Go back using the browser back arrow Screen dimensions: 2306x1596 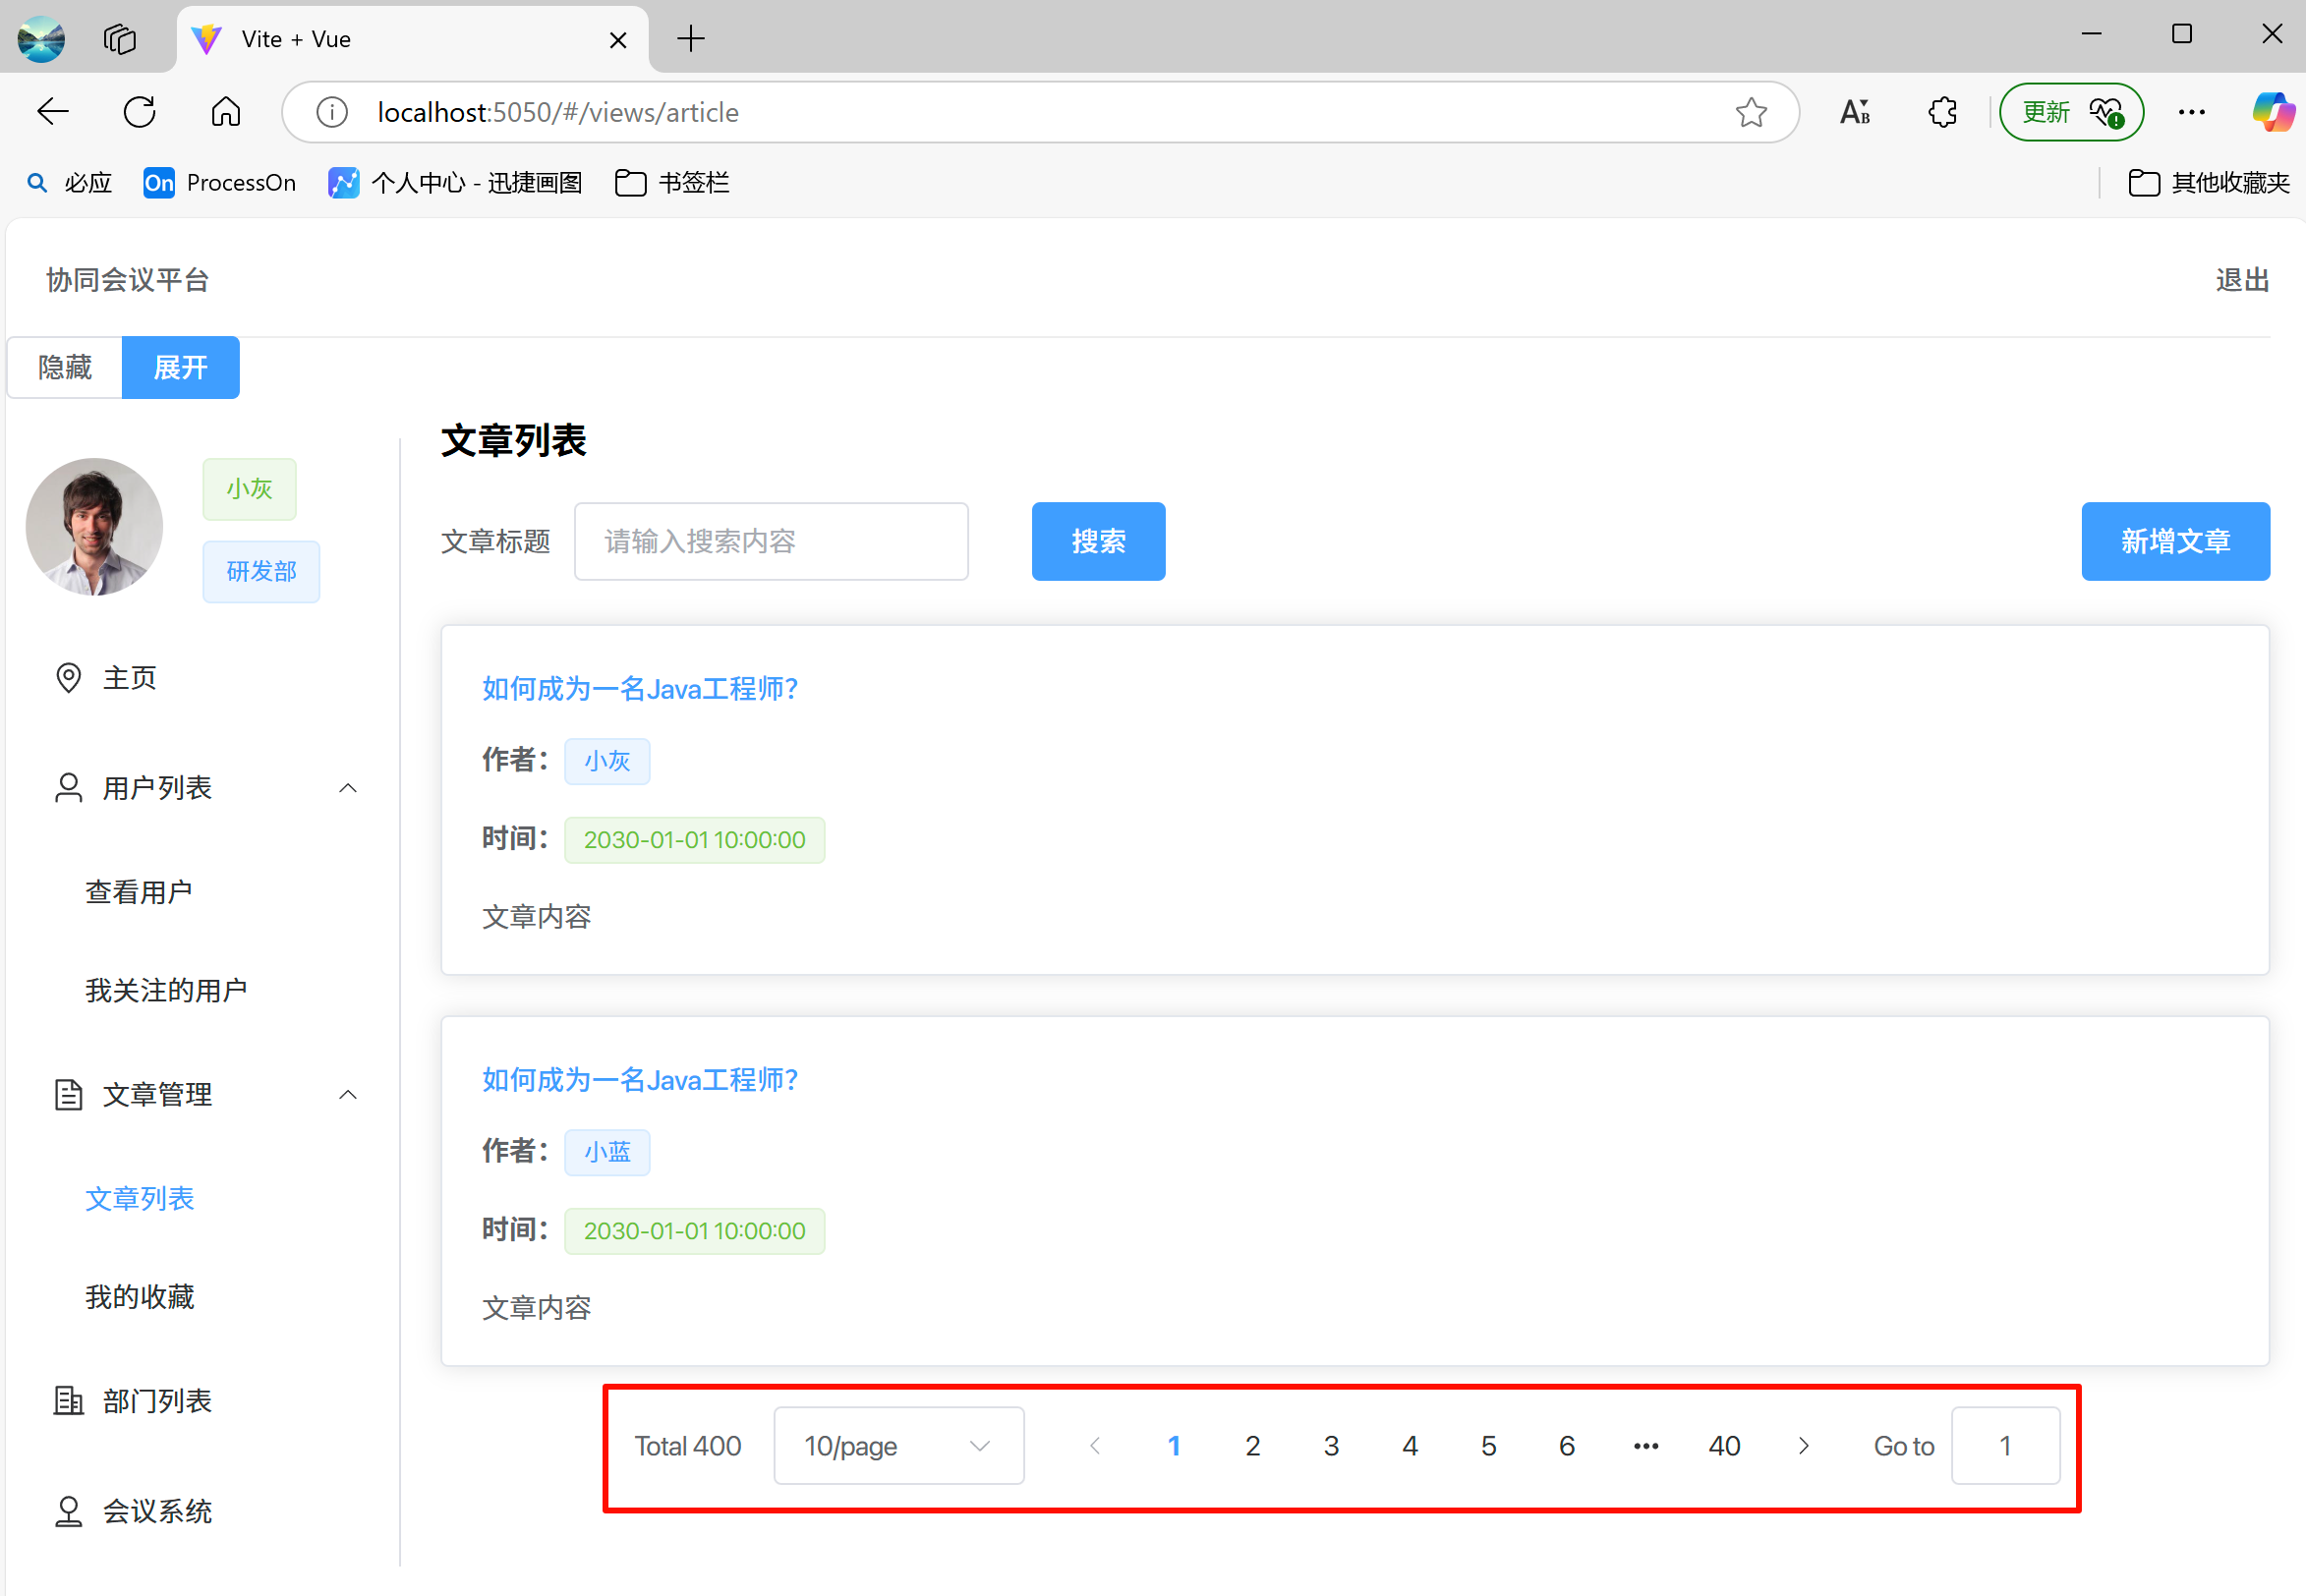point(52,112)
